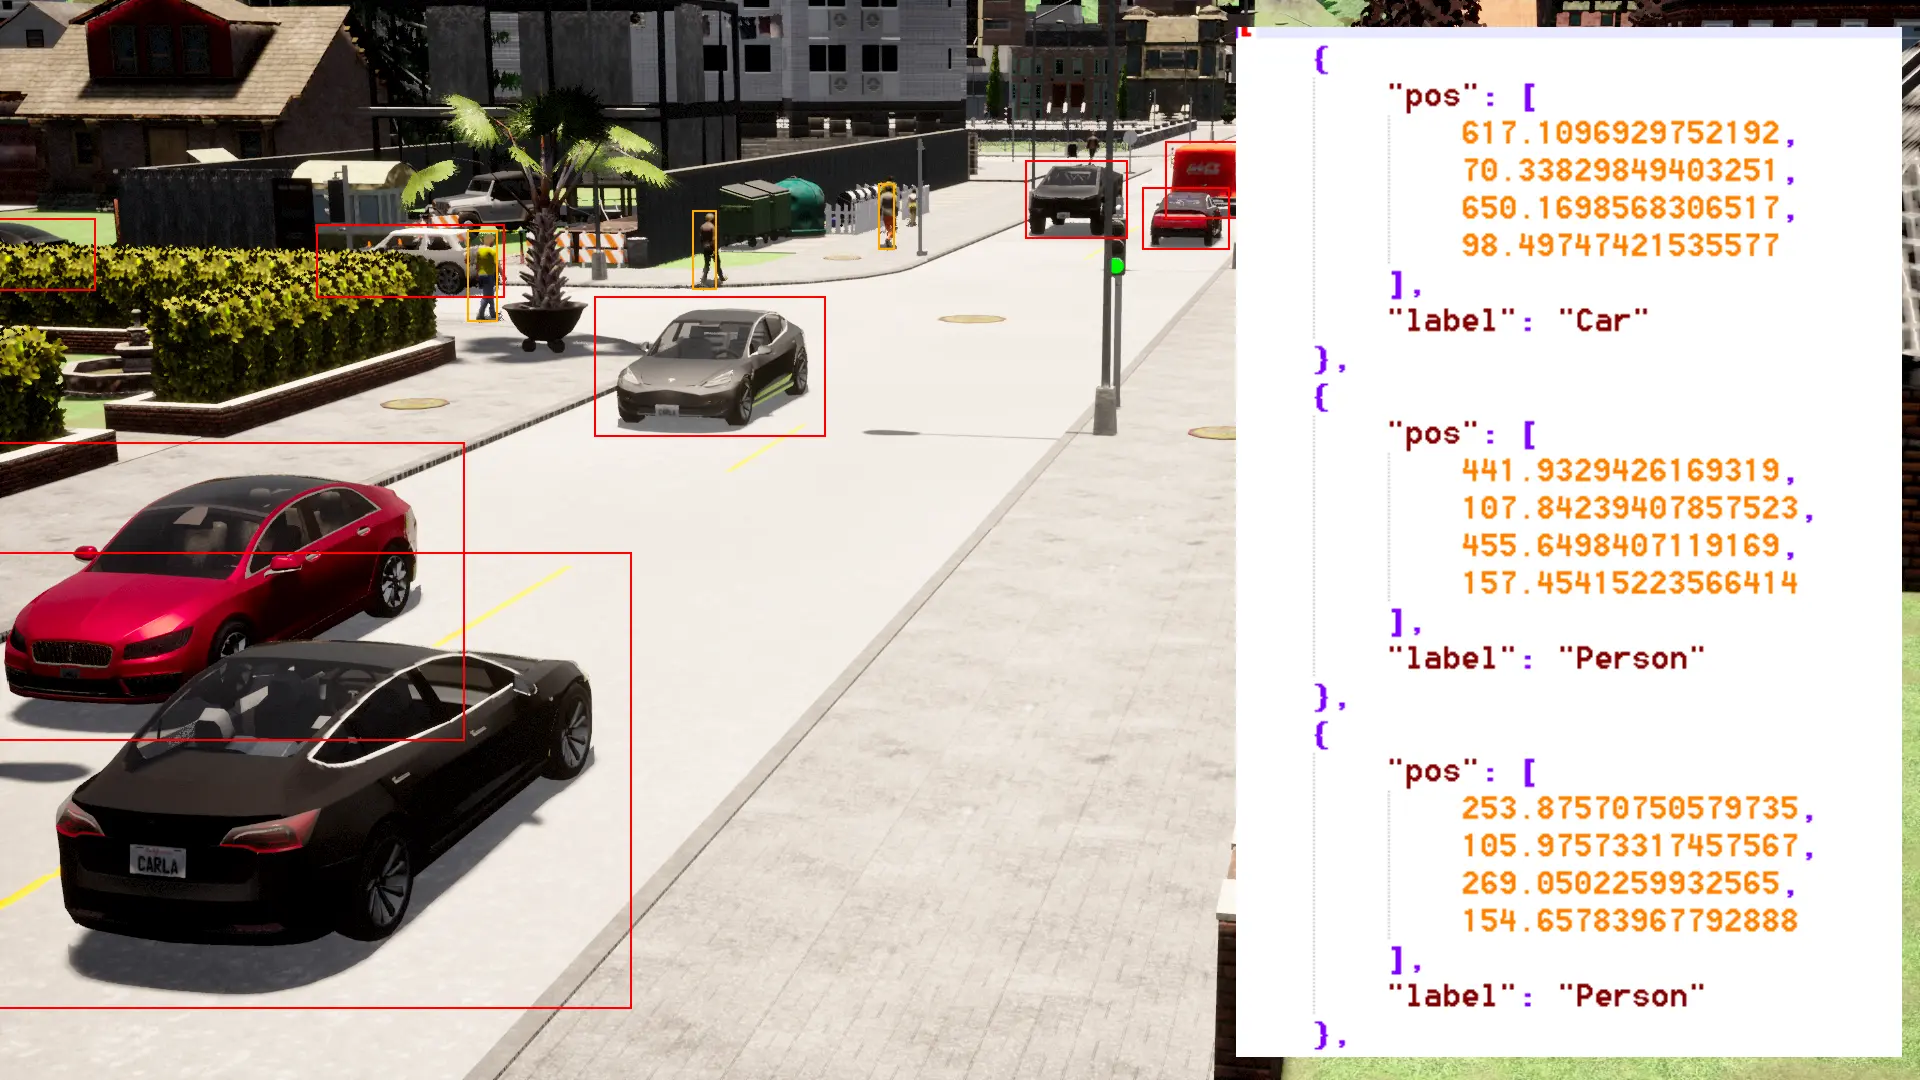Viewport: 1920px width, 1080px height.
Task: Click the value 617.1096929752192
Action: point(1620,133)
